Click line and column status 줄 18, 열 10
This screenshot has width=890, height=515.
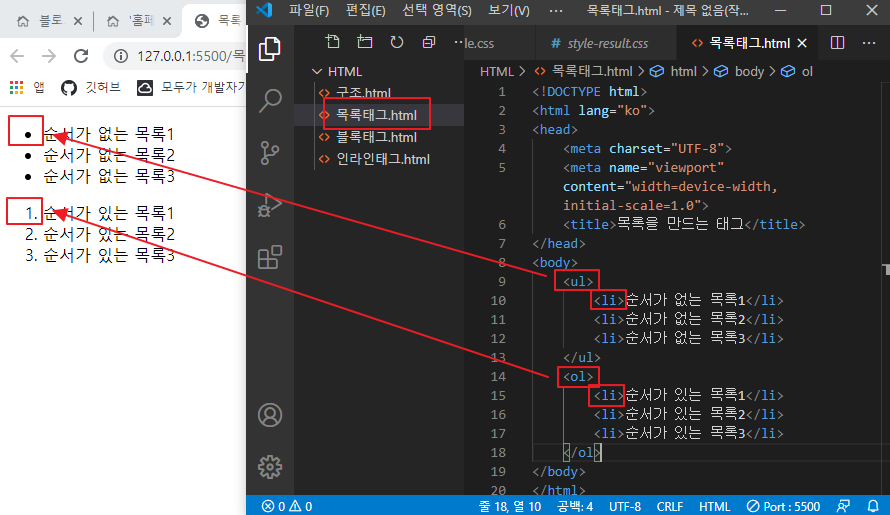coord(510,506)
